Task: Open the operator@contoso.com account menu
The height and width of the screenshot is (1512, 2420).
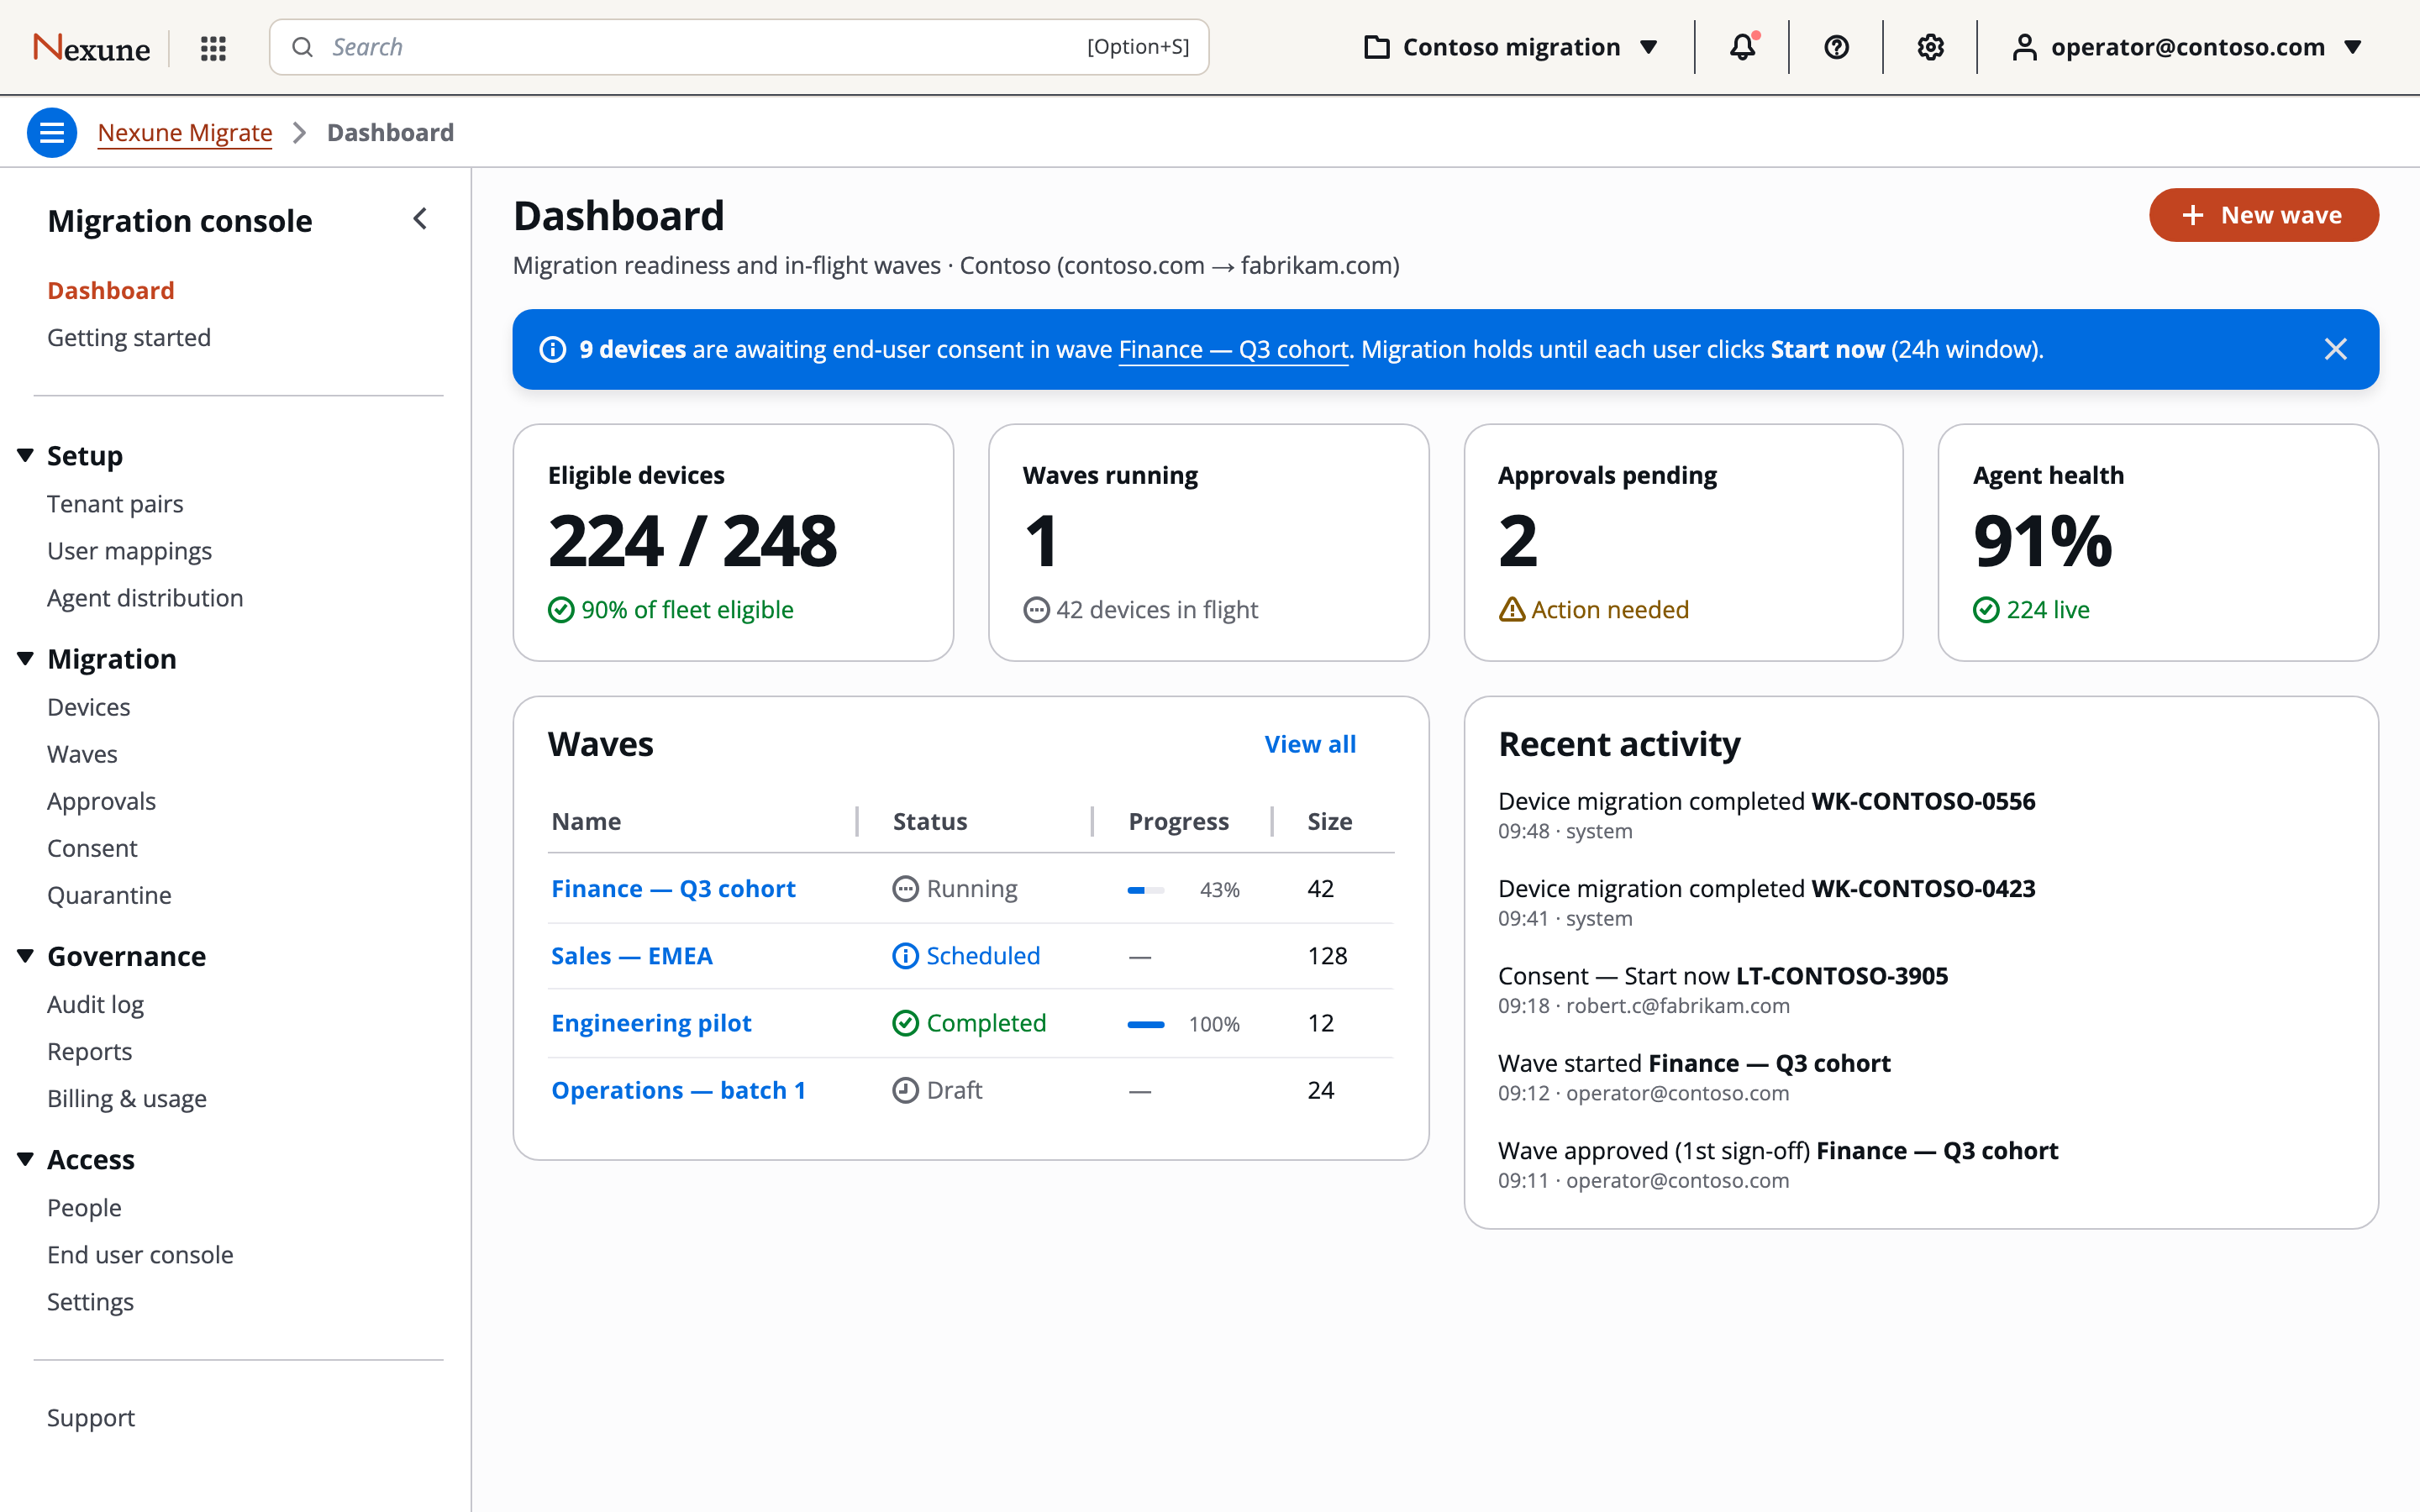Action: [2187, 47]
